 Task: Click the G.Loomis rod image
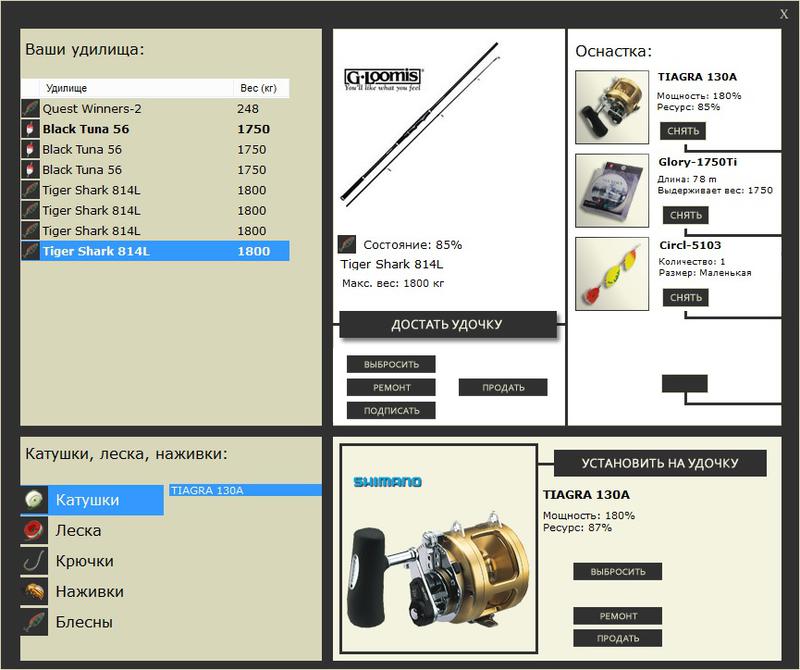point(419,125)
